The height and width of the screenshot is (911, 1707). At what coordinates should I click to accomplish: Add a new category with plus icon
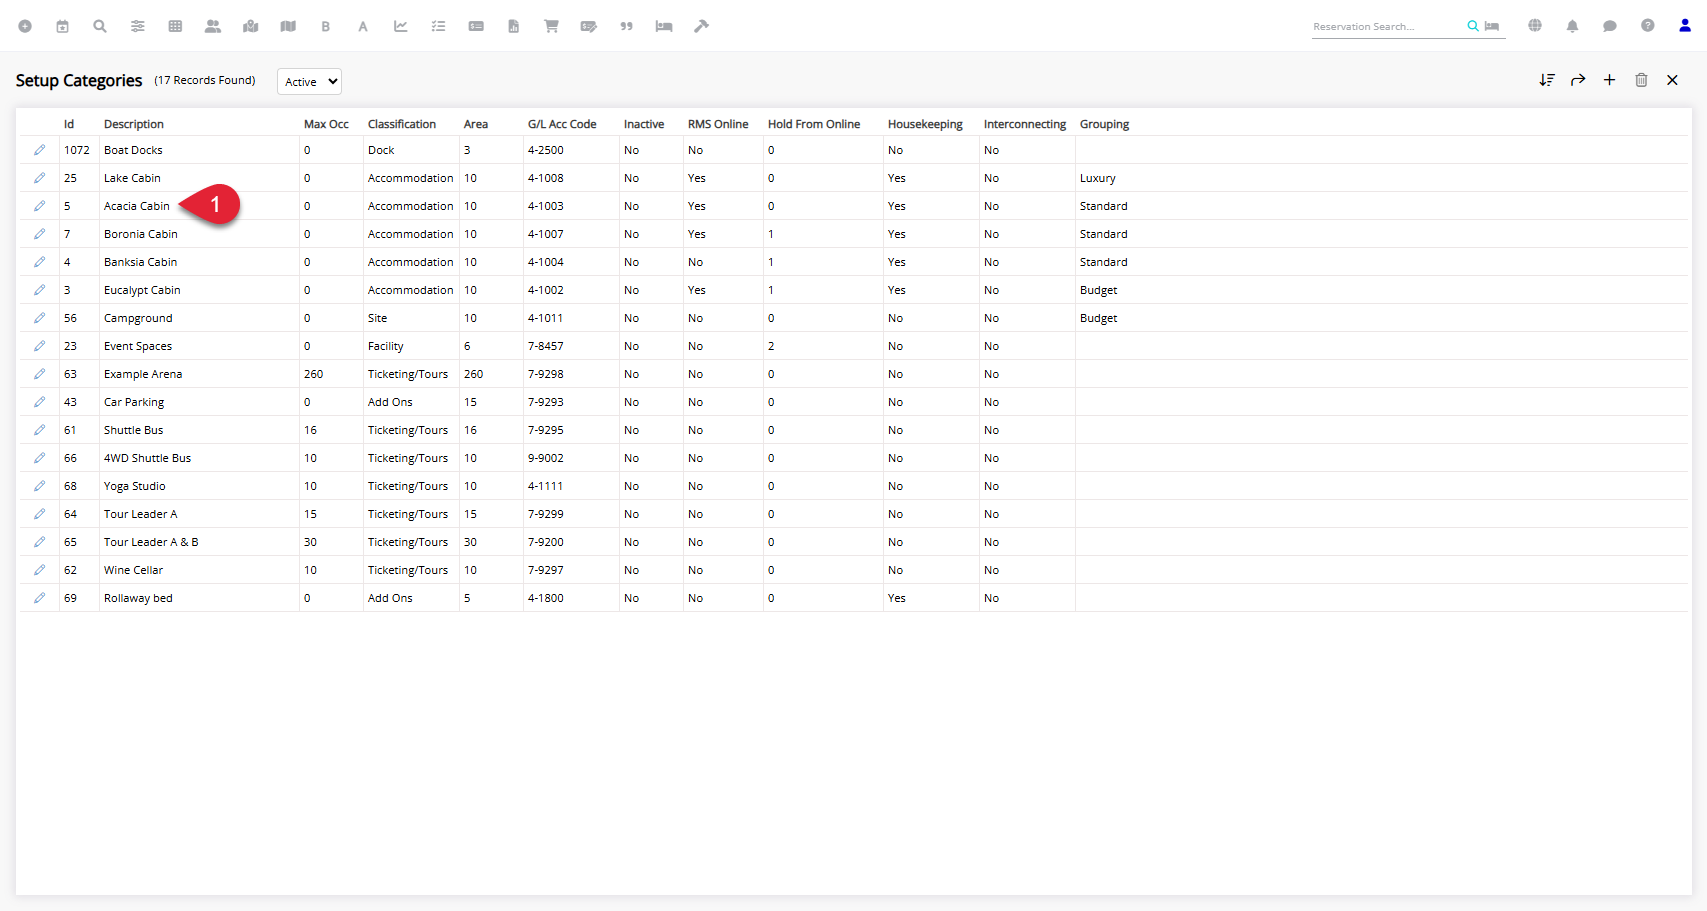tap(1609, 80)
